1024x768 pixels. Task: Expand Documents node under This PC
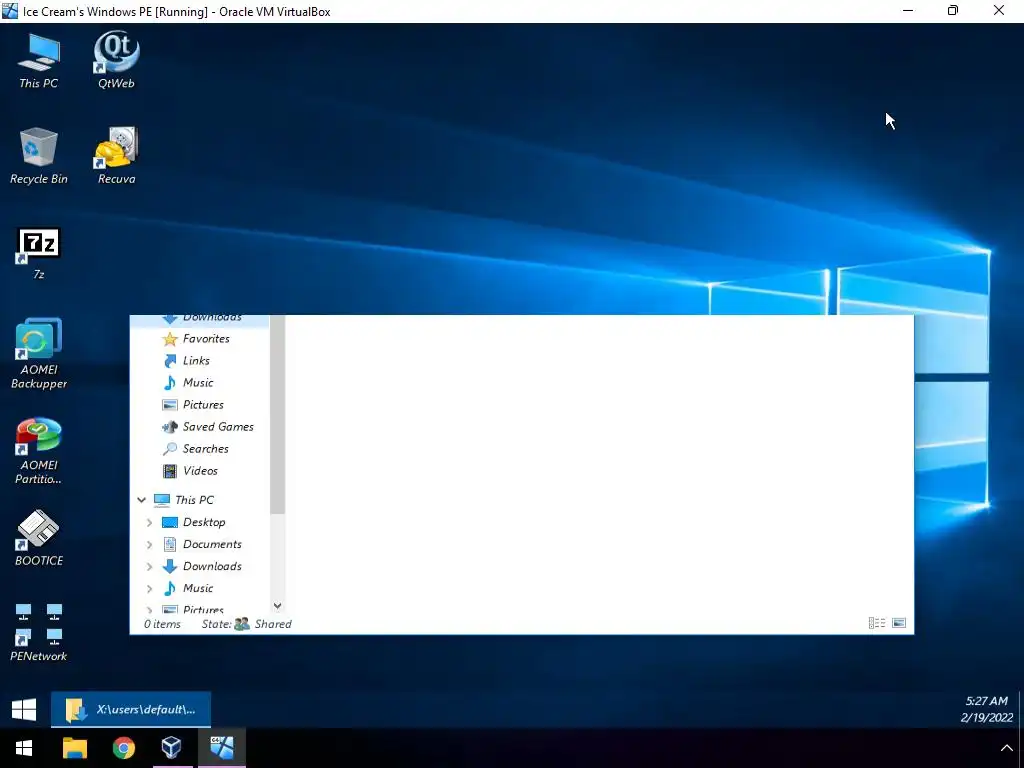click(x=150, y=545)
